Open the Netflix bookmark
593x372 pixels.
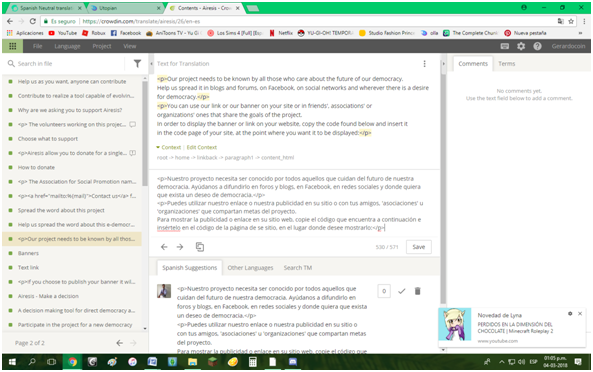tap(281, 33)
